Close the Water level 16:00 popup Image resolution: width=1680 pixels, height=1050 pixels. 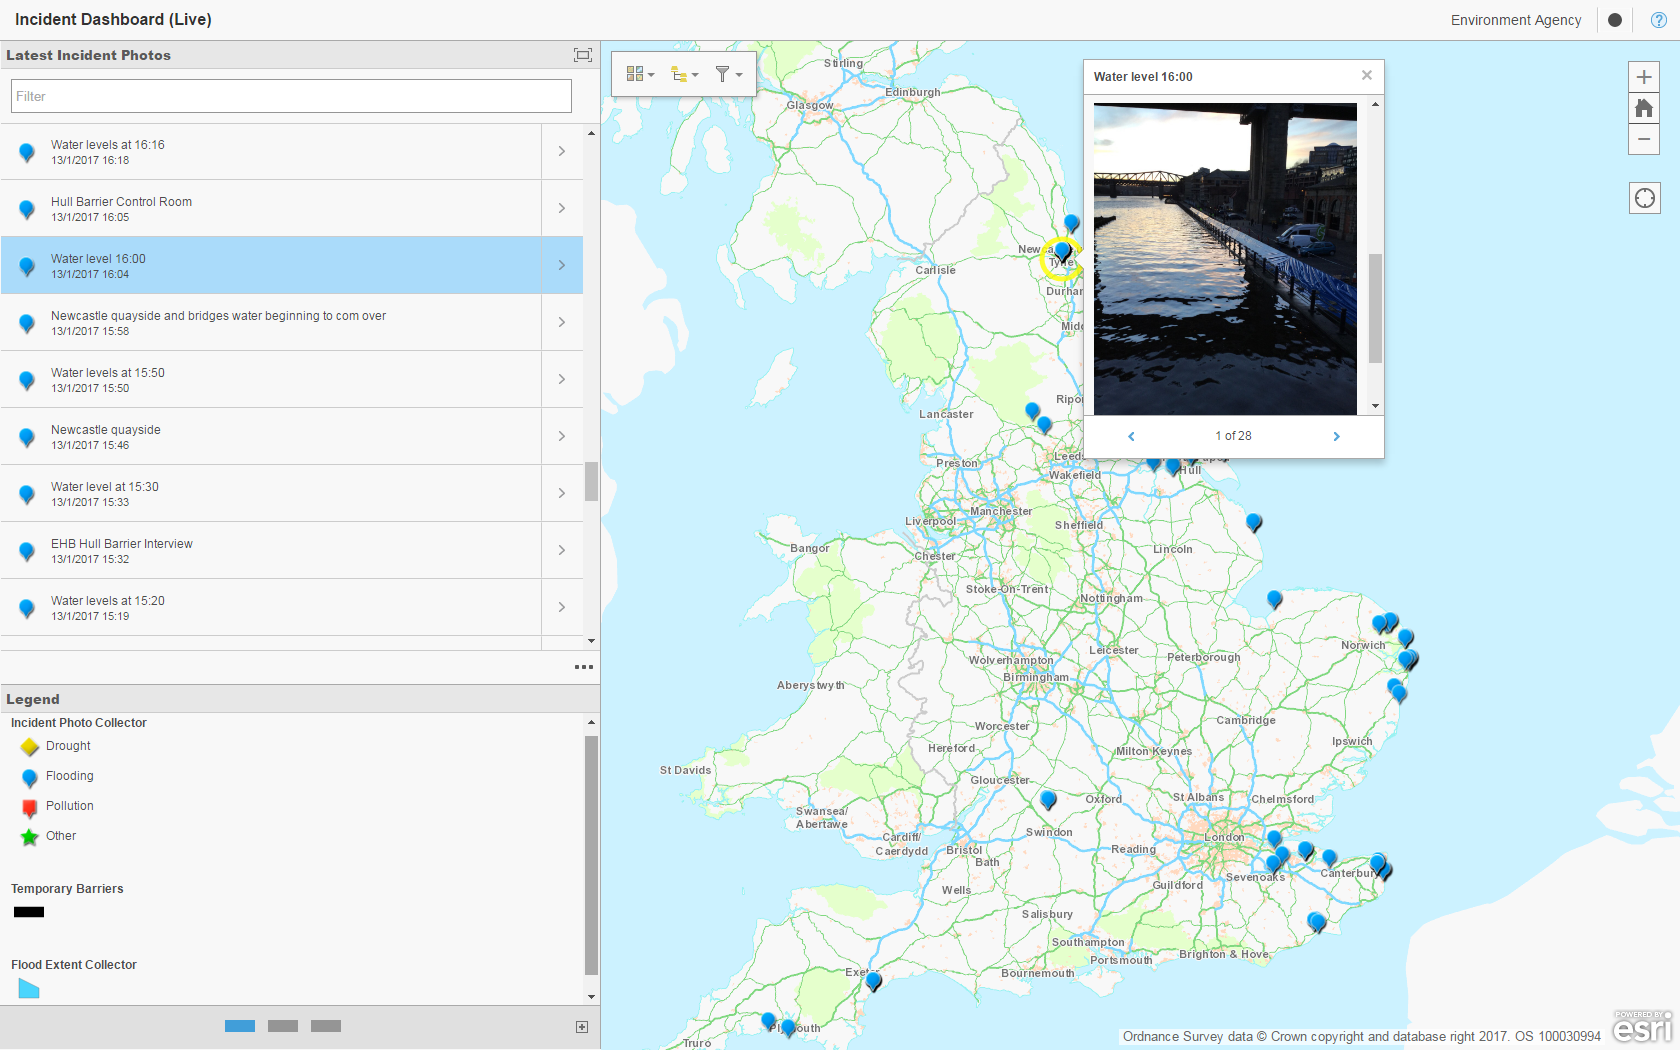1367,75
